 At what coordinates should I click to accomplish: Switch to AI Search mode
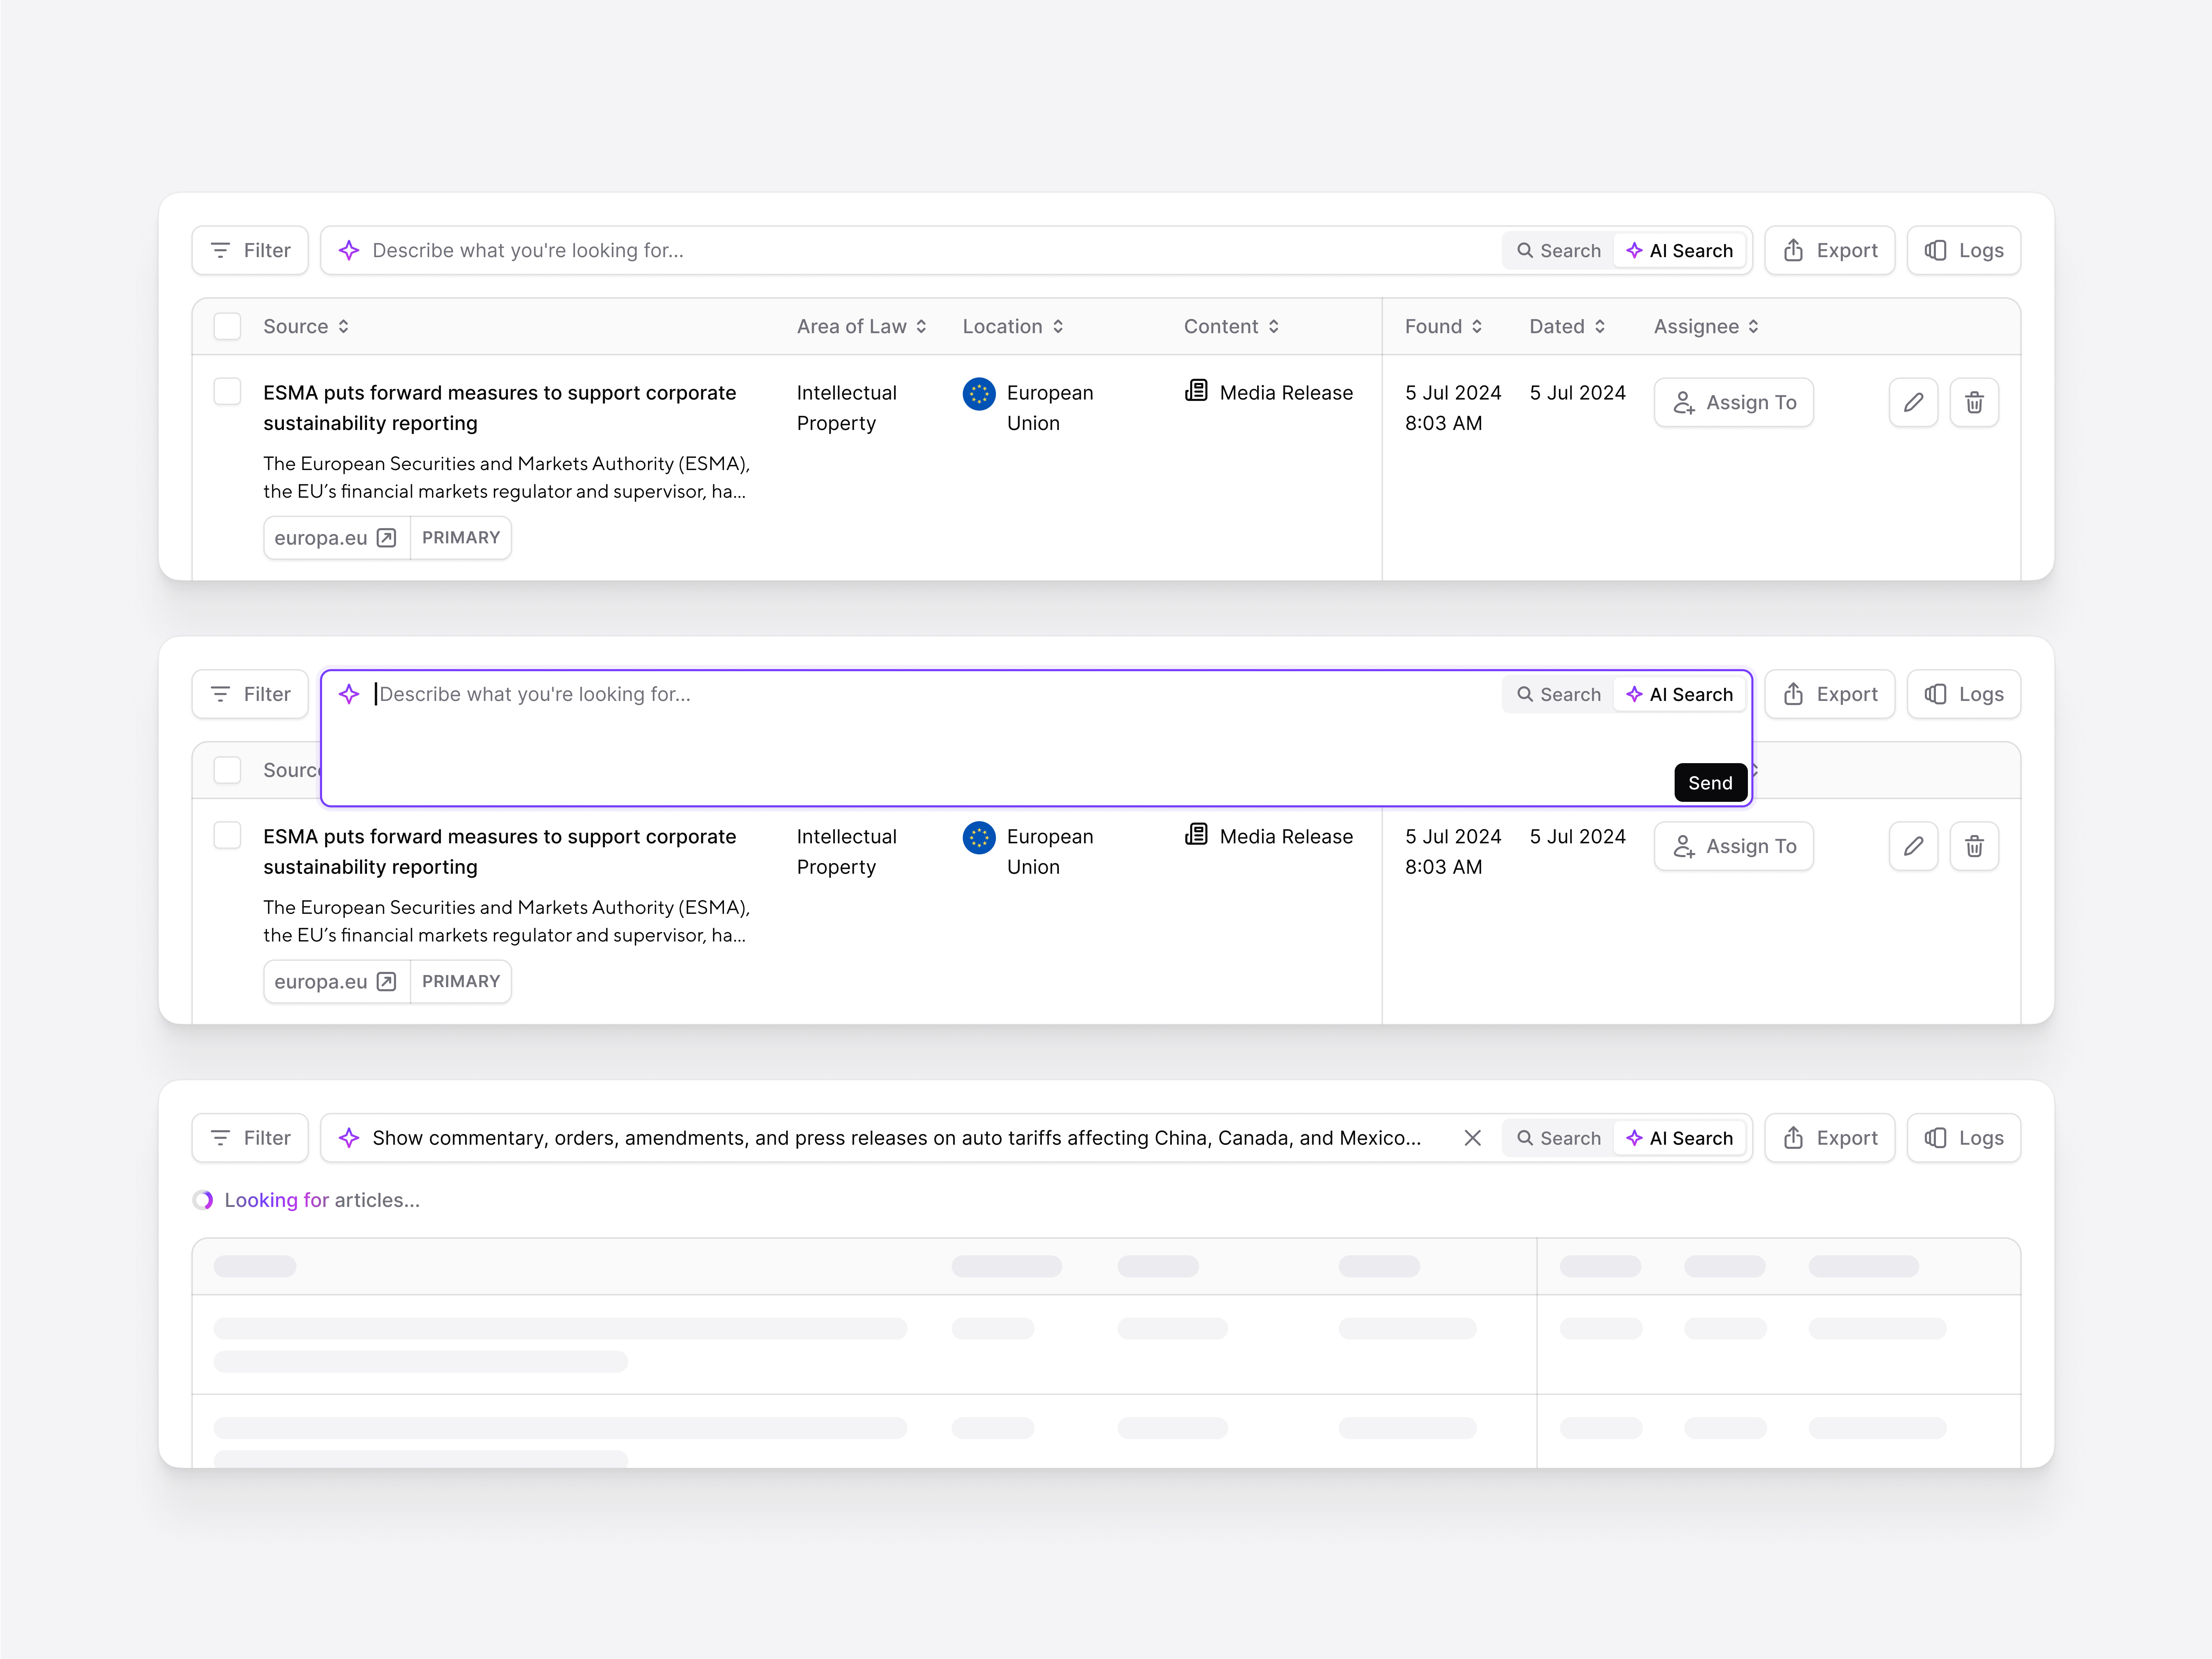tap(1680, 250)
